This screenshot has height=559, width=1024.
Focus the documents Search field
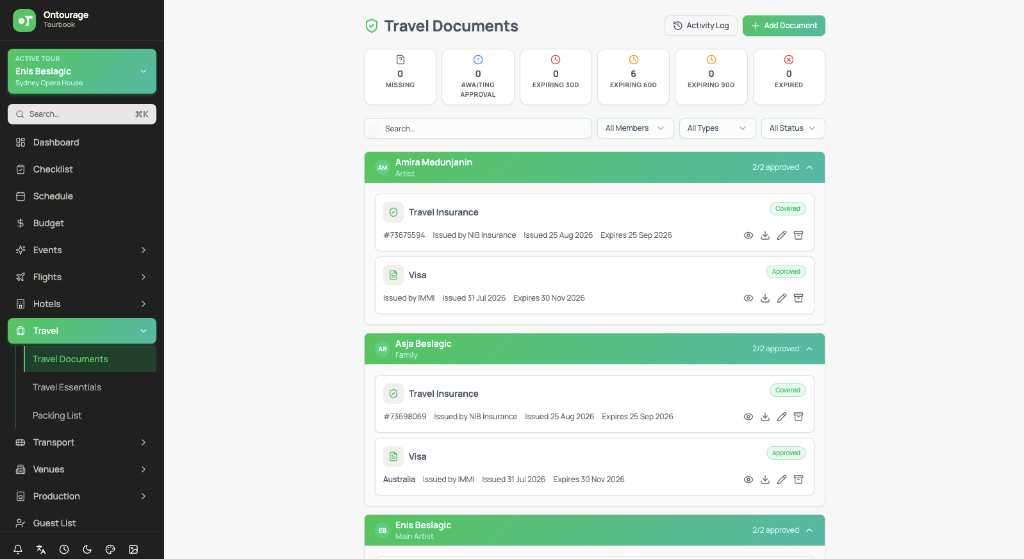pyautogui.click(x=478, y=128)
